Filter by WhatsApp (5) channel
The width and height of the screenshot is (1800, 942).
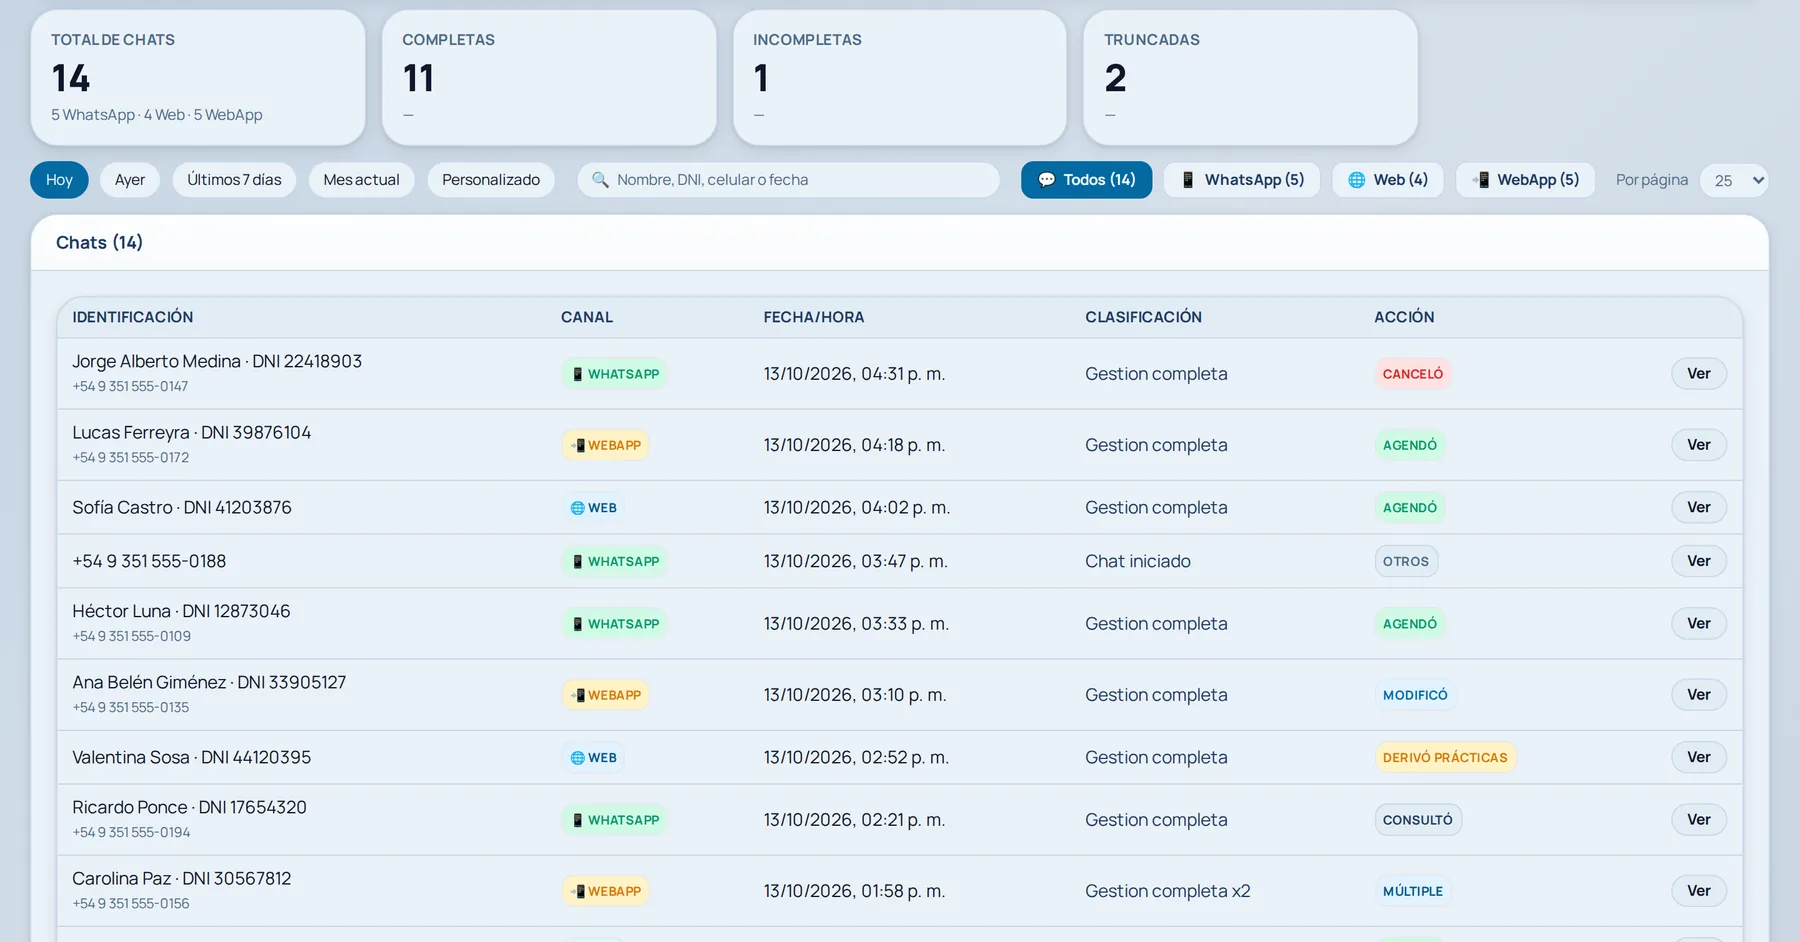pyautogui.click(x=1241, y=180)
